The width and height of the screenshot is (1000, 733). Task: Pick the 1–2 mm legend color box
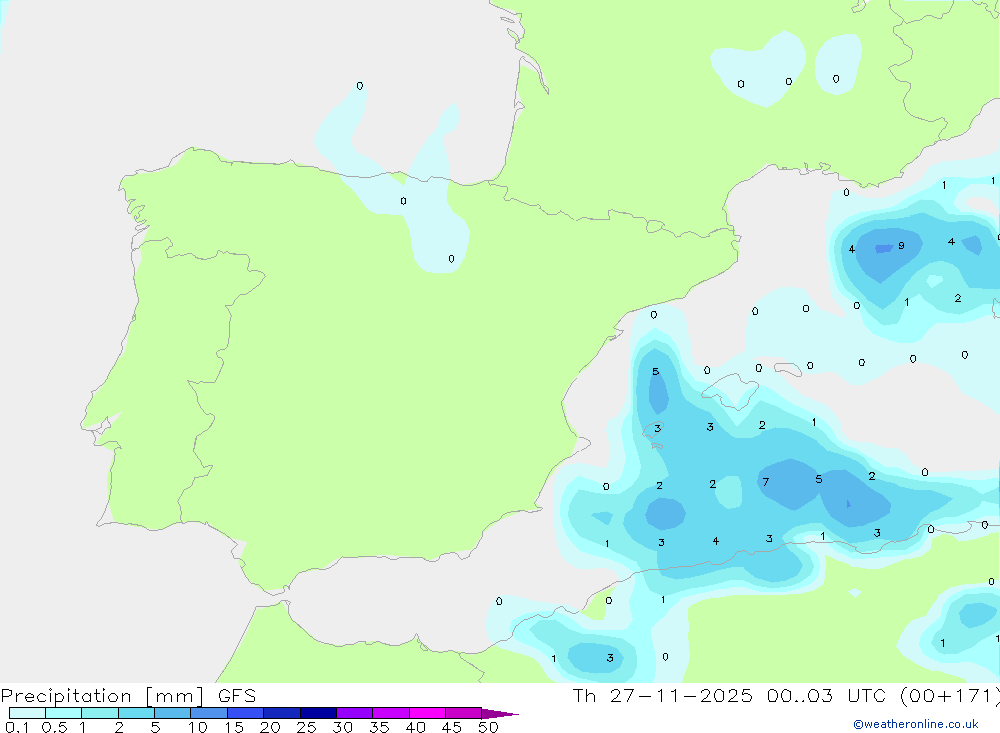pos(100,713)
